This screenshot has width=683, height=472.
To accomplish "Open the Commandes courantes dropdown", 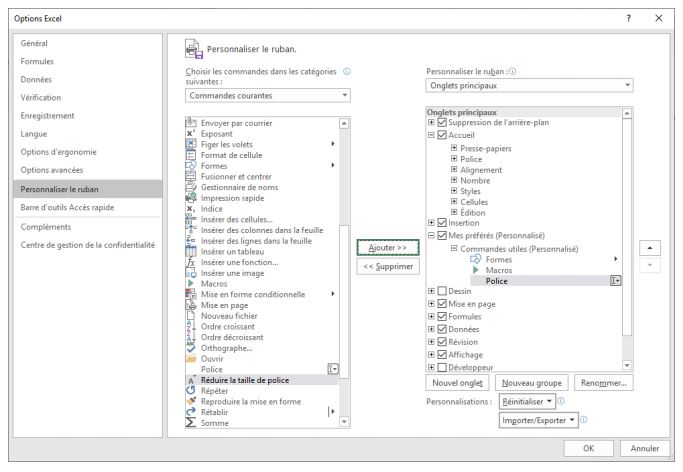I will click(x=268, y=95).
